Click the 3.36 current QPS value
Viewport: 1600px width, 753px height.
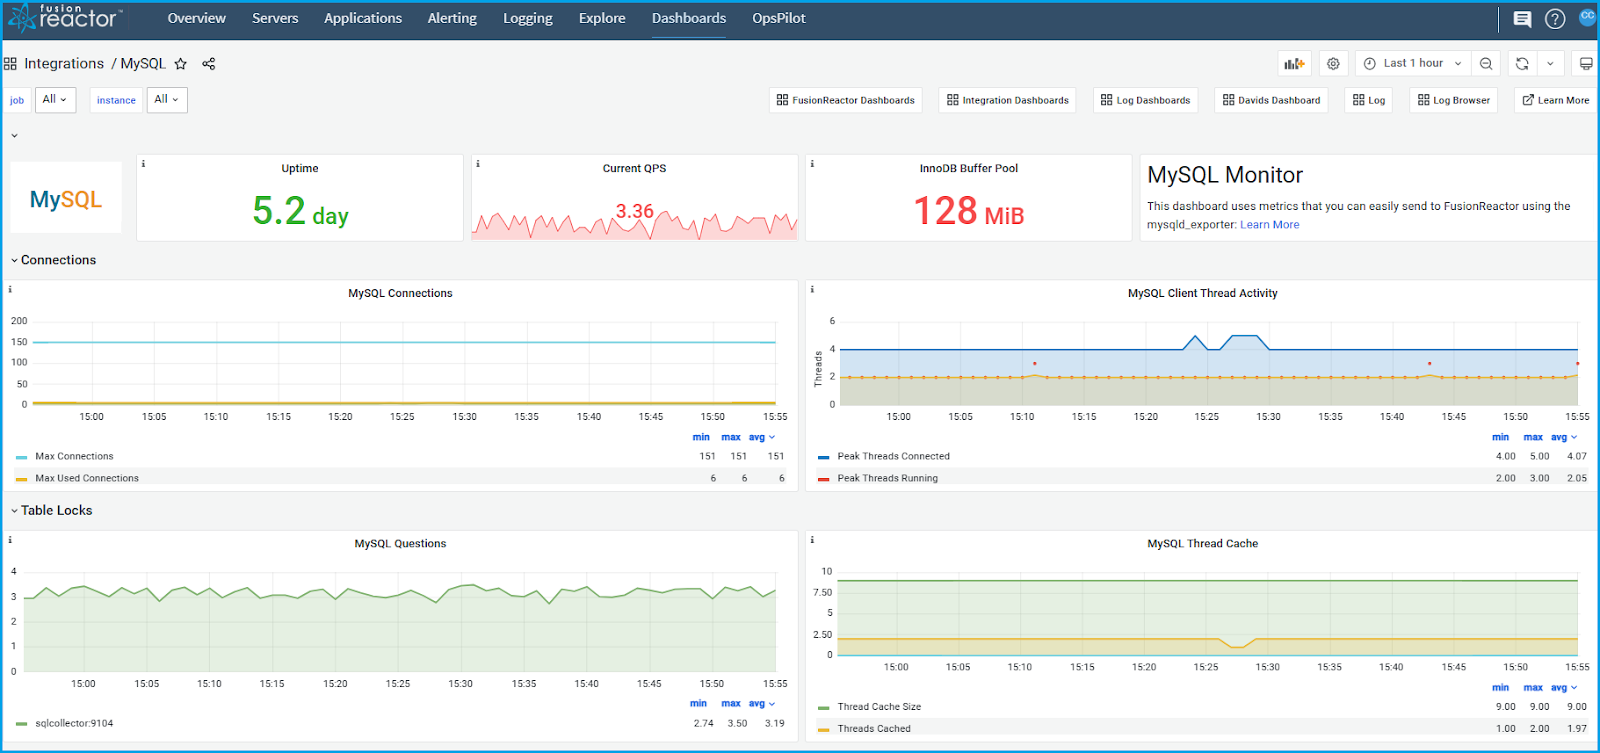click(634, 211)
